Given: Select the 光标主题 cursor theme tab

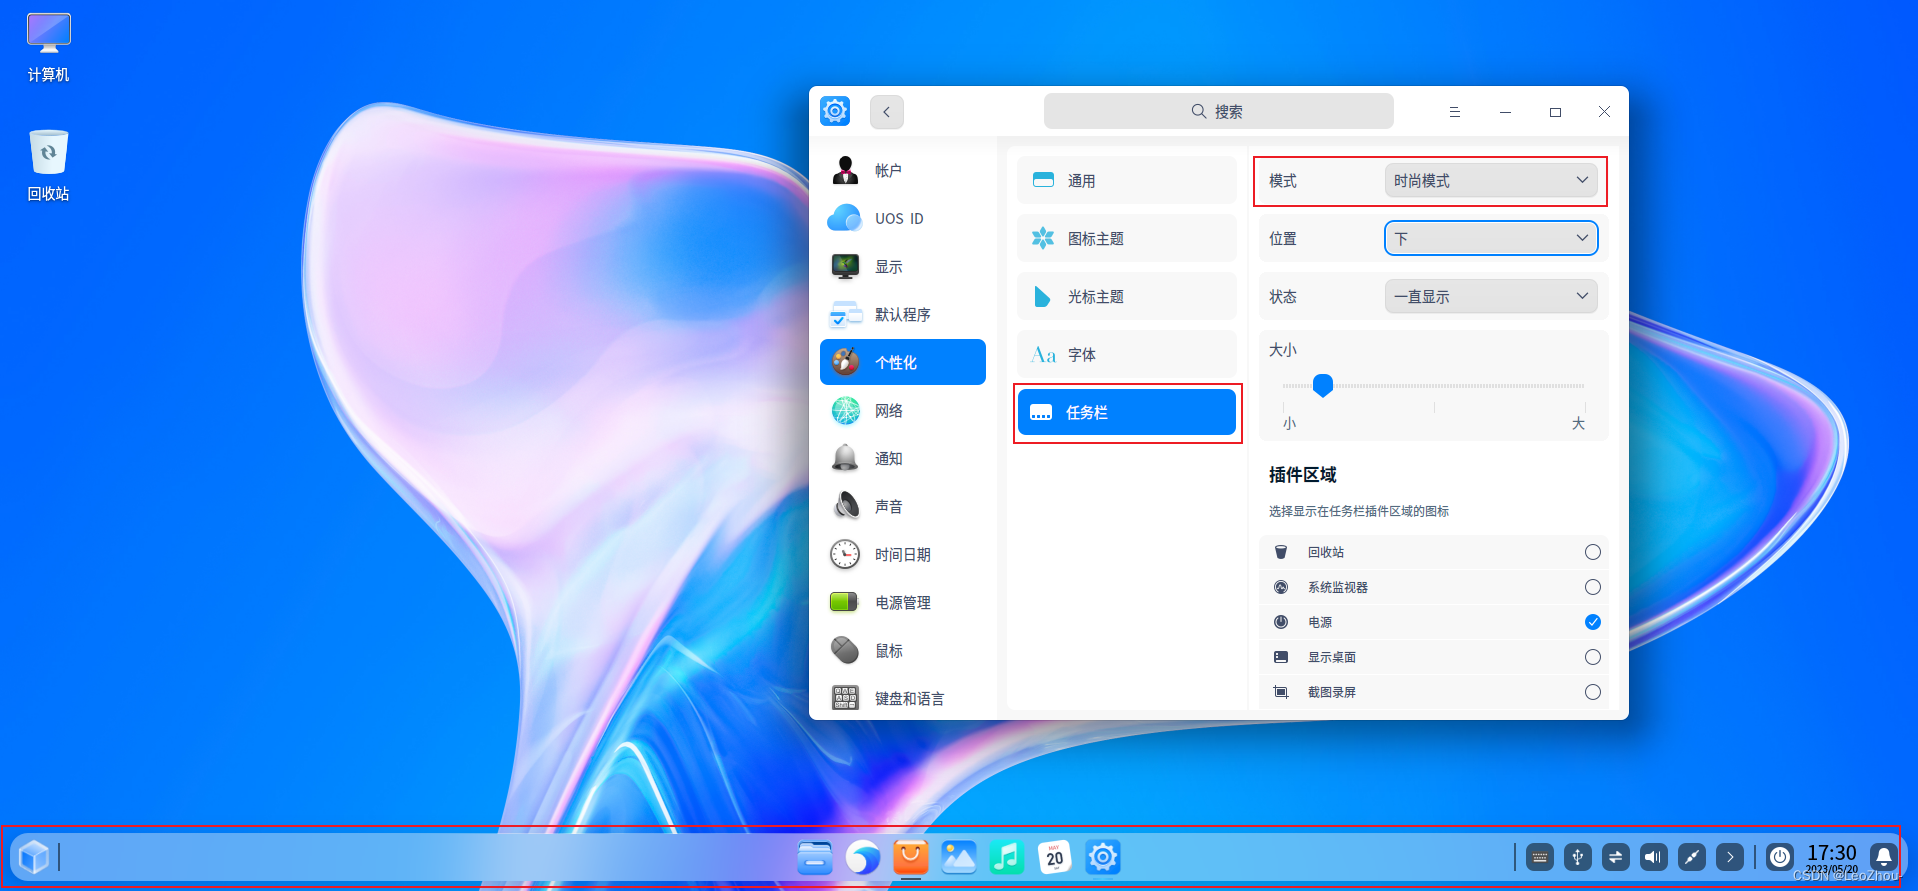Looking at the screenshot, I should 1127,297.
